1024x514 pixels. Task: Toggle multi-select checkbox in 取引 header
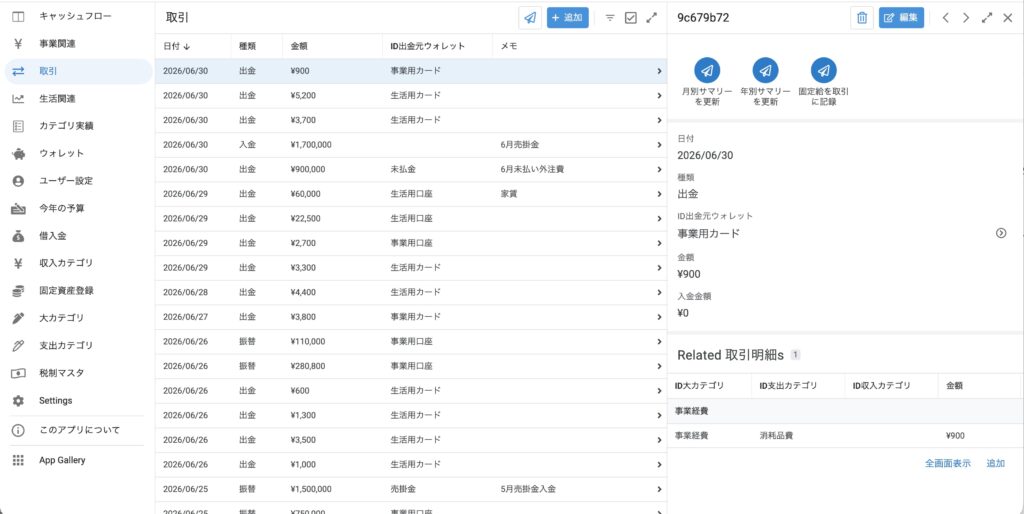tap(631, 18)
